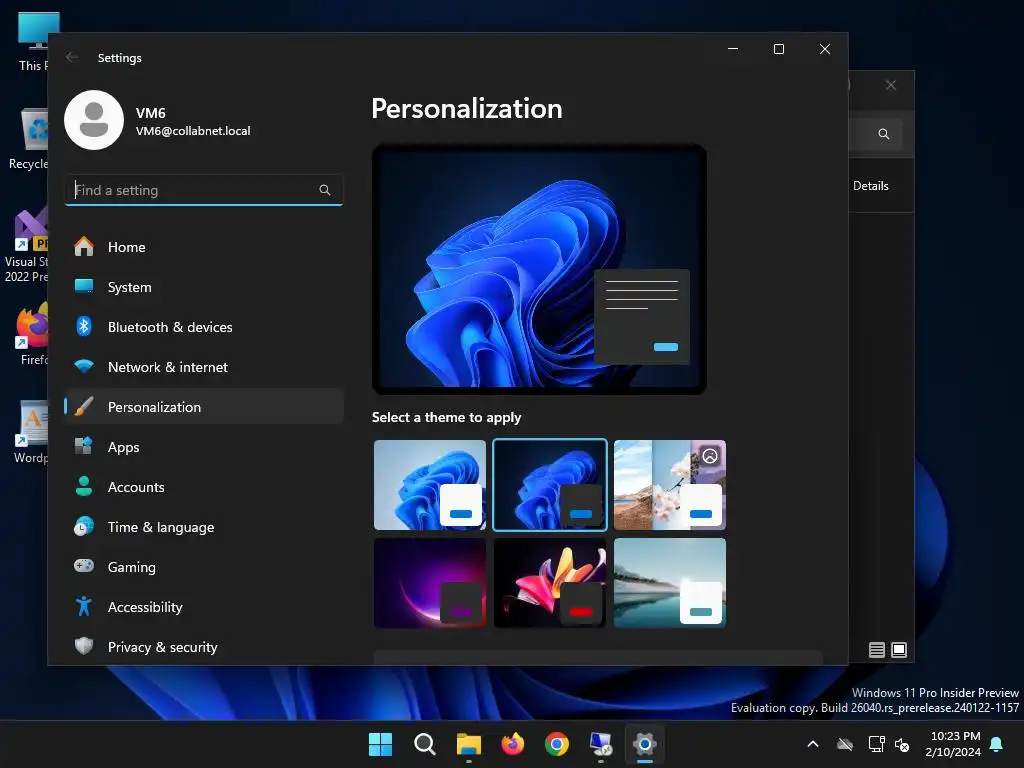Click the Accounts person icon
This screenshot has width=1024, height=768.
click(x=84, y=486)
